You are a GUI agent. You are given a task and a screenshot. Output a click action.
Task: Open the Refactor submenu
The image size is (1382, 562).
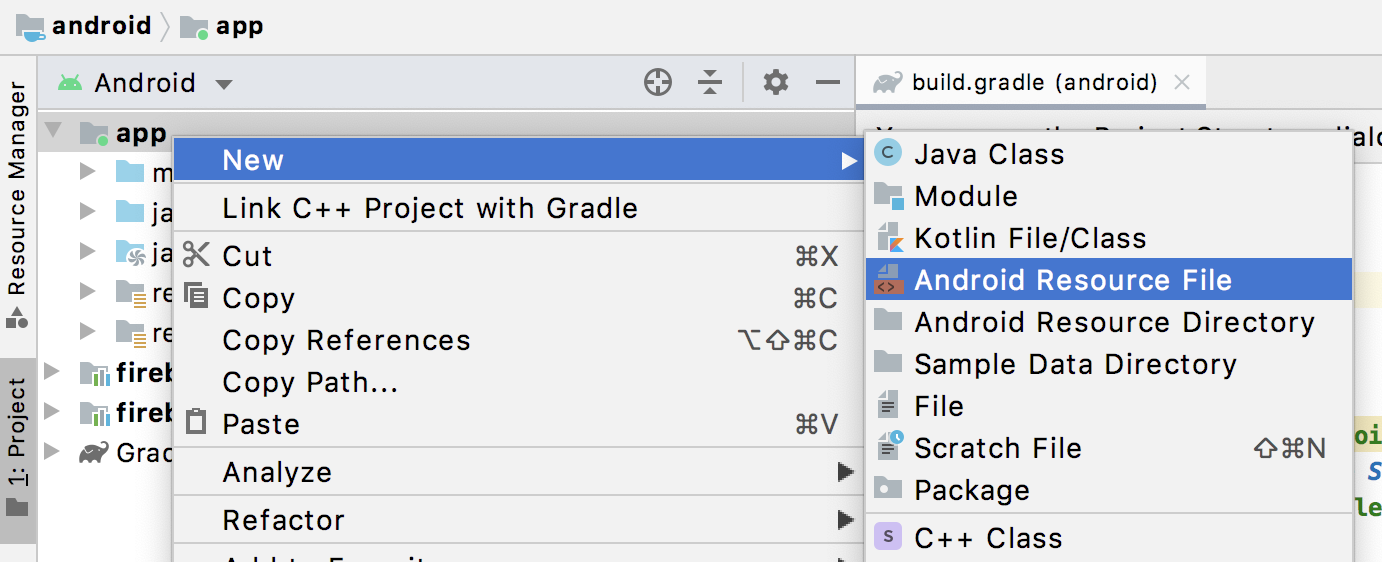[x=284, y=520]
